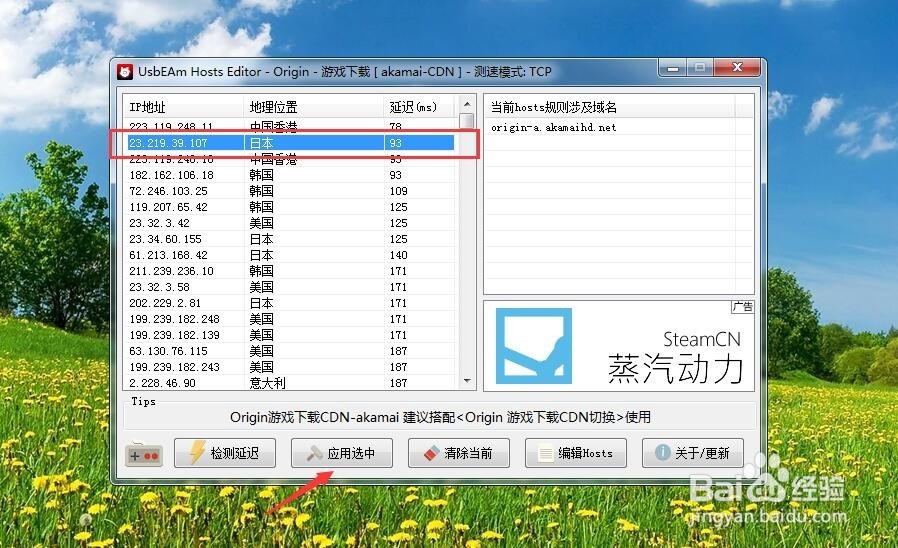Sort by IP地址 column header
The image size is (898, 548).
point(183,107)
